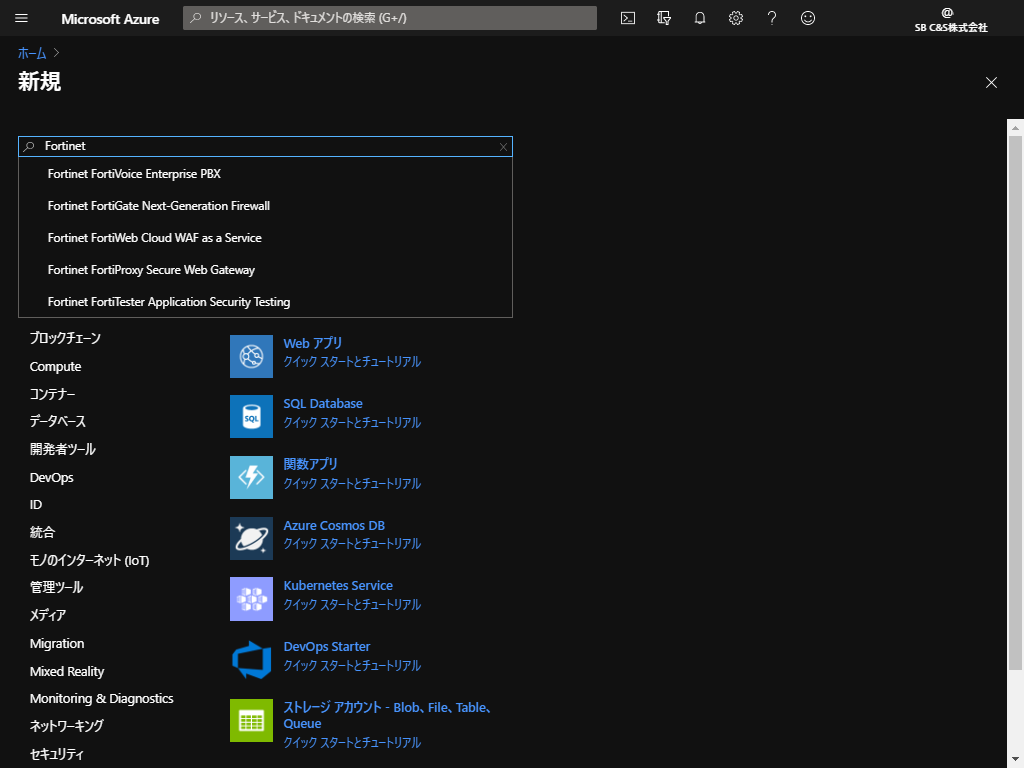
Task: Click the DevOps Starter icon
Action: (251, 660)
